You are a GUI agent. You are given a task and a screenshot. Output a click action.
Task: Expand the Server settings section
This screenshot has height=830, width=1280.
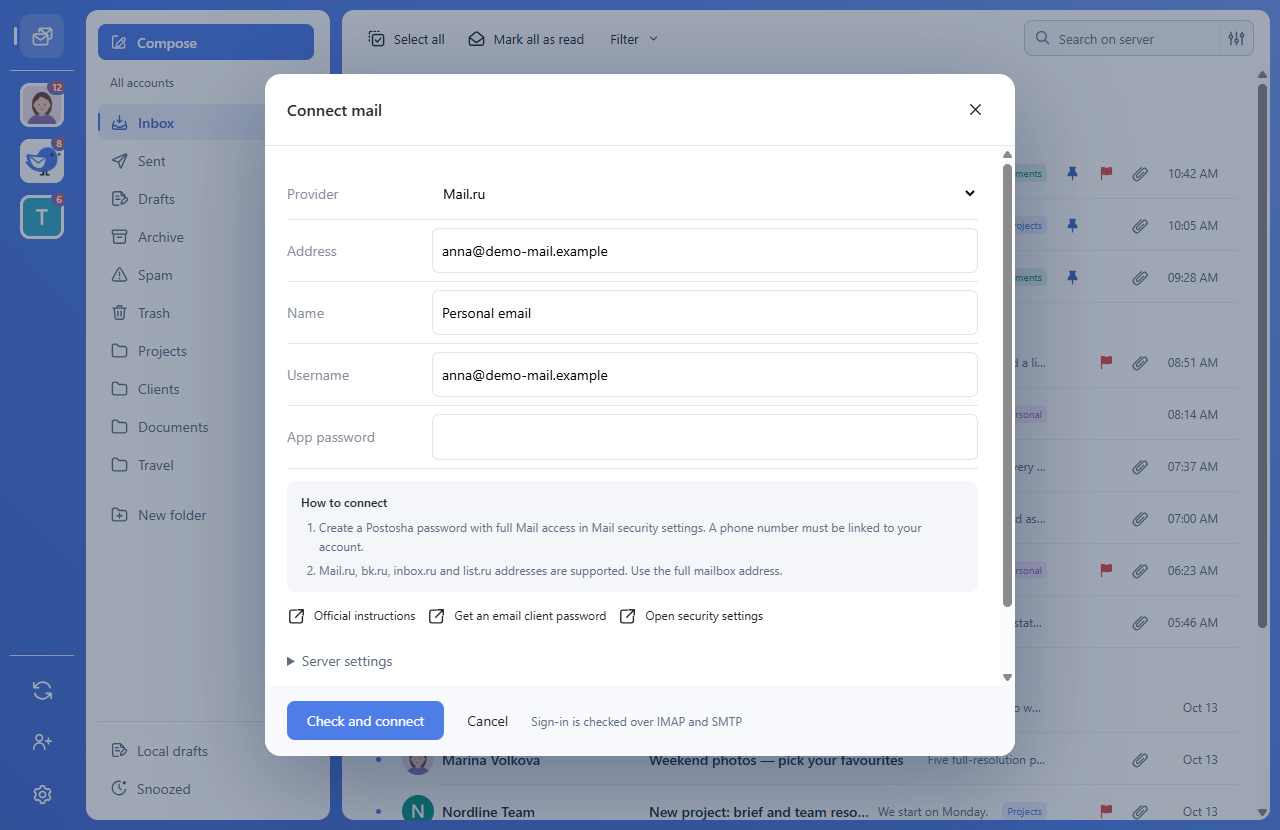coord(340,661)
